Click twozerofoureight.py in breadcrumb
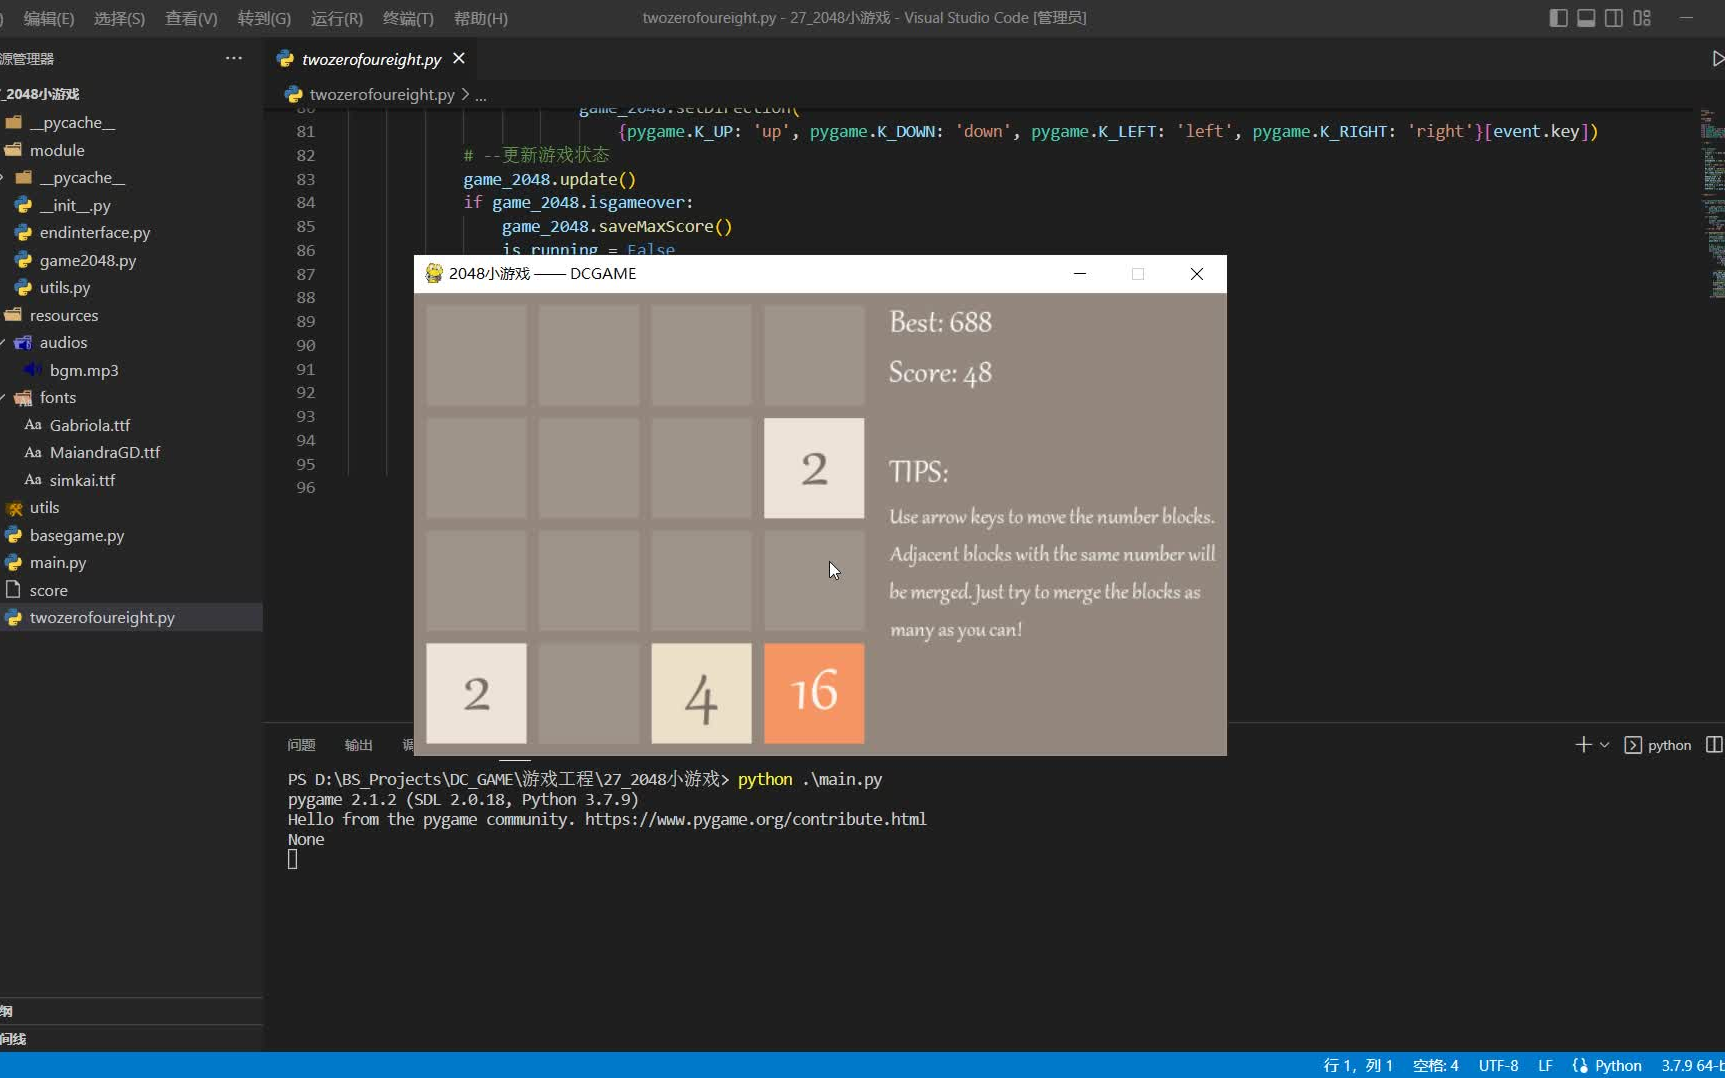Viewport: 1725px width, 1078px height. click(x=381, y=94)
